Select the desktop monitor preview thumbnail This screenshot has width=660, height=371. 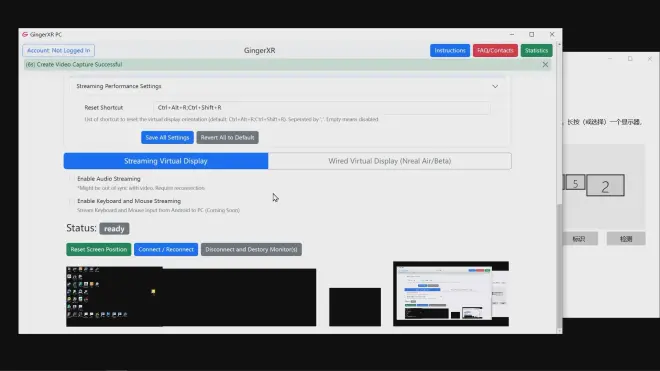tap(191, 296)
